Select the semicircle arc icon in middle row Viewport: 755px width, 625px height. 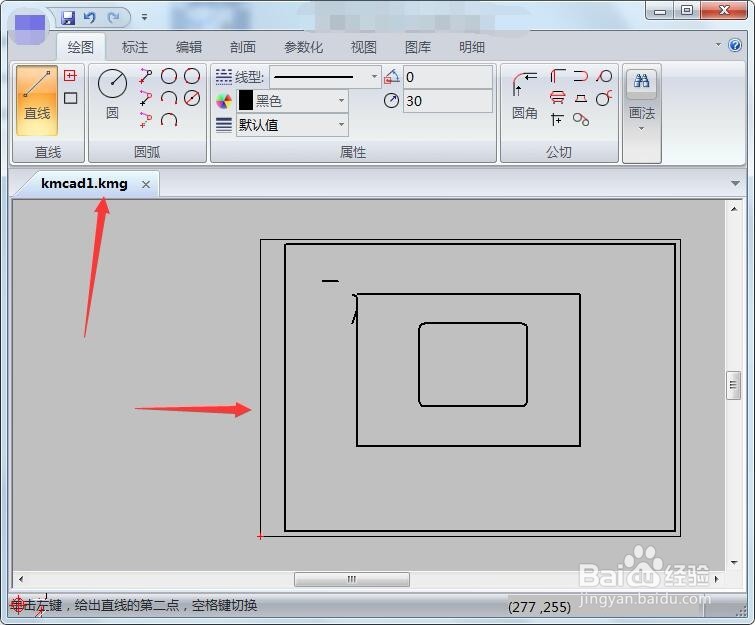[x=169, y=98]
